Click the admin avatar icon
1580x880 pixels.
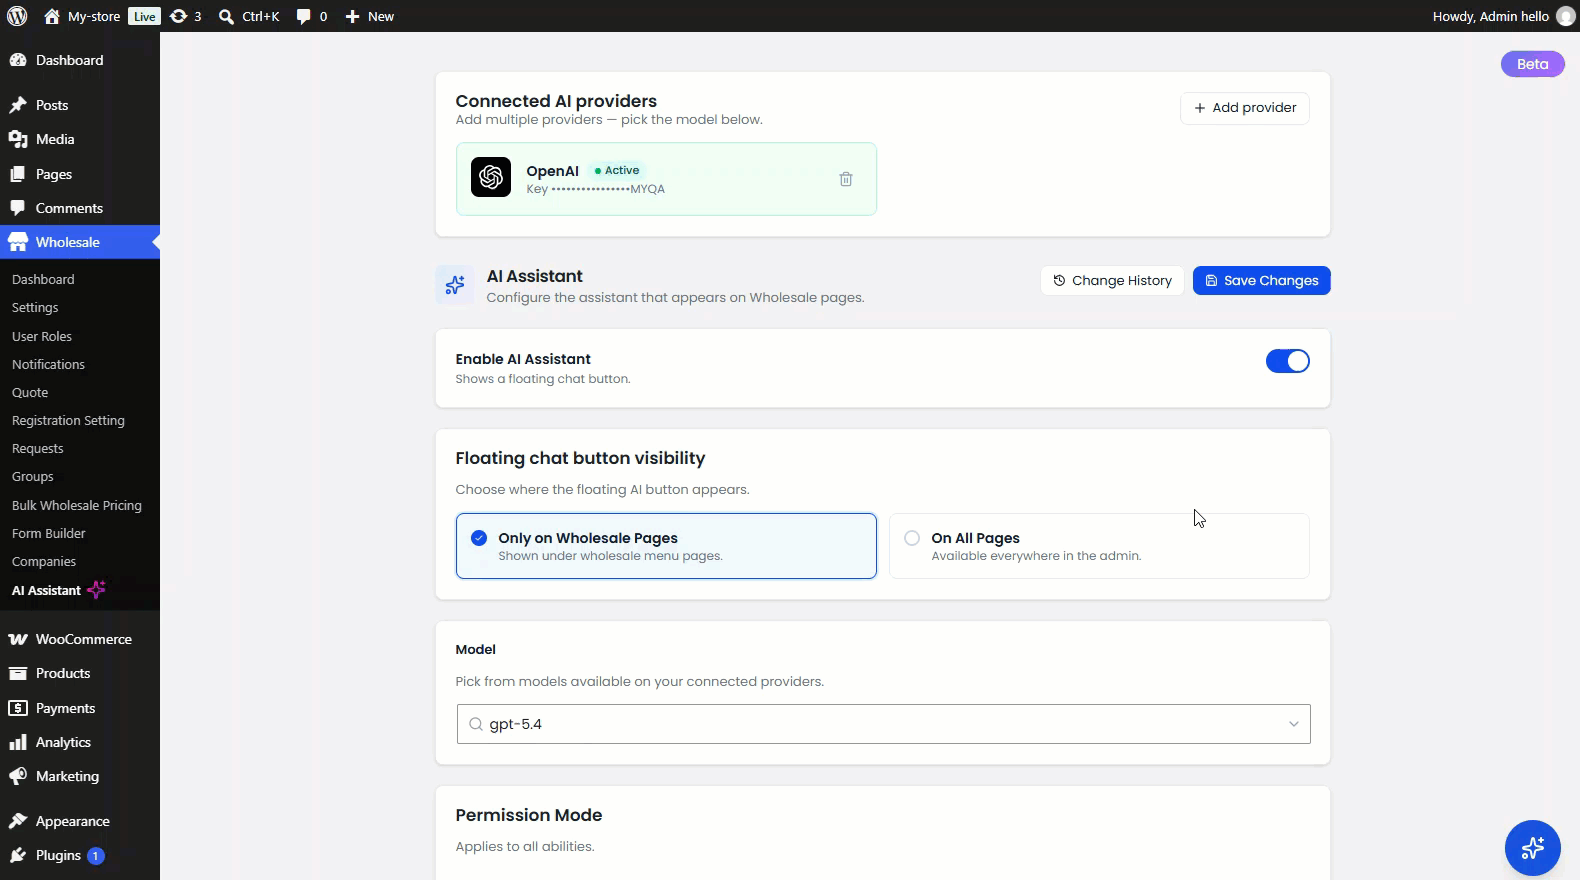click(1565, 16)
